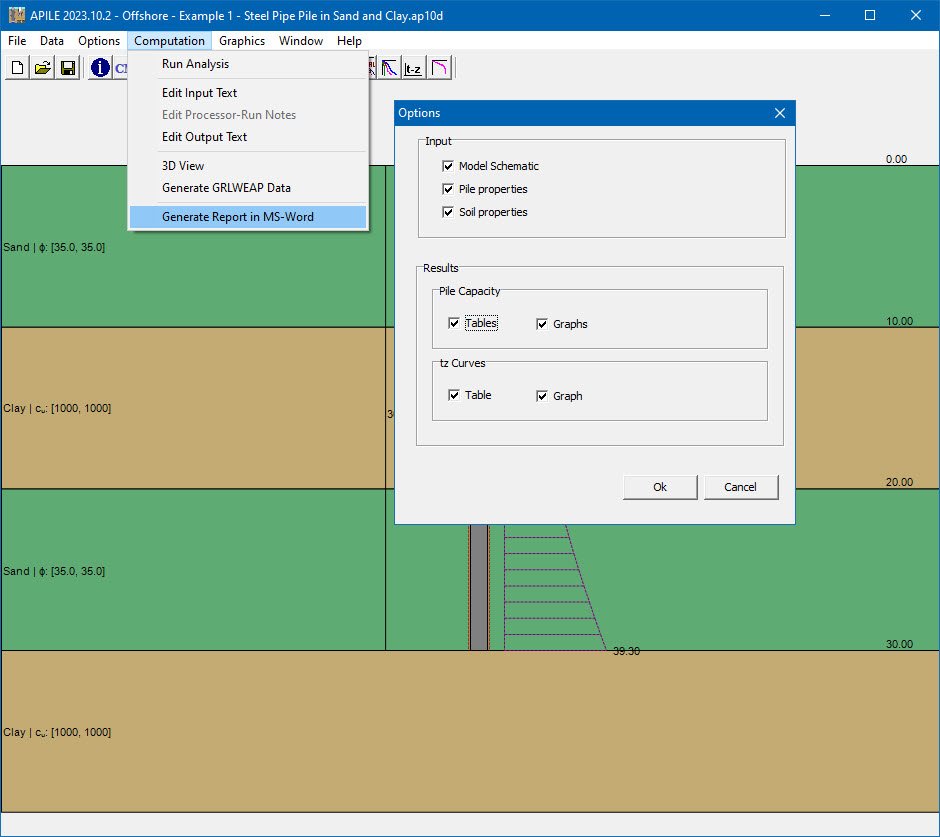Create a new file with the New icon
The height and width of the screenshot is (837, 940).
[x=17, y=67]
